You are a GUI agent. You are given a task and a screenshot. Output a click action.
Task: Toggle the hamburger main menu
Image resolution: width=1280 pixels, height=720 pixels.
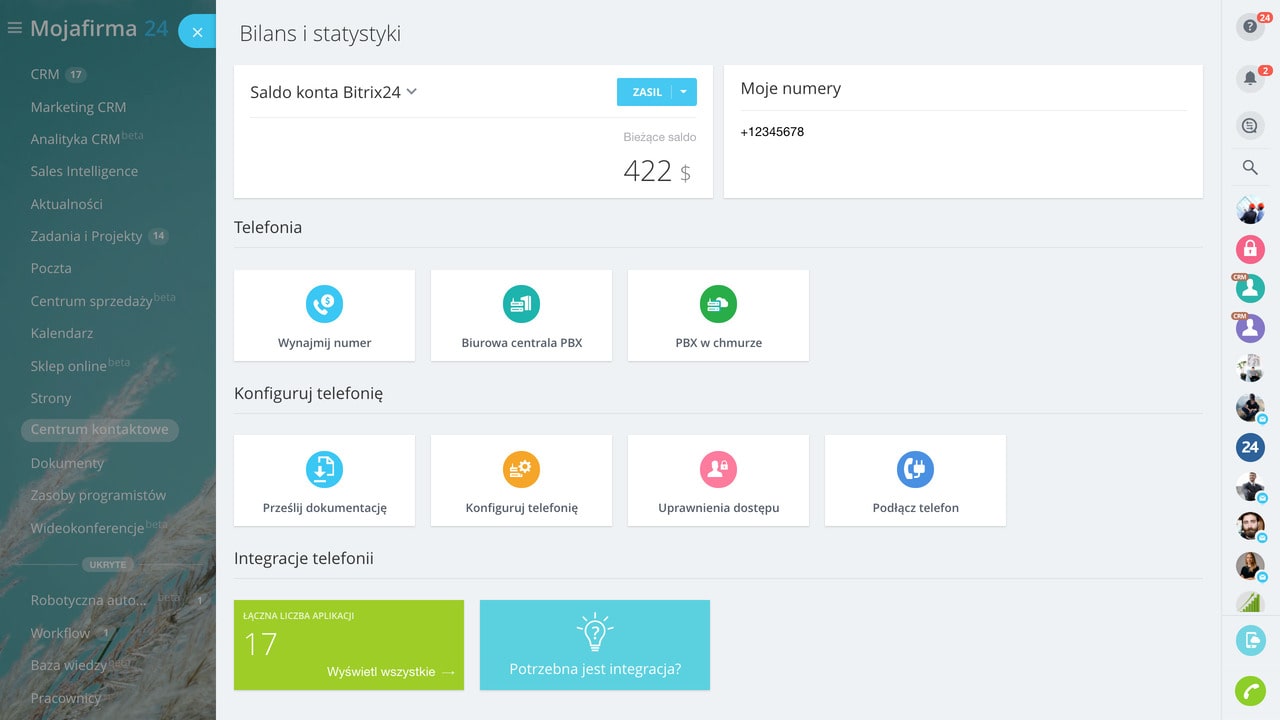14,29
